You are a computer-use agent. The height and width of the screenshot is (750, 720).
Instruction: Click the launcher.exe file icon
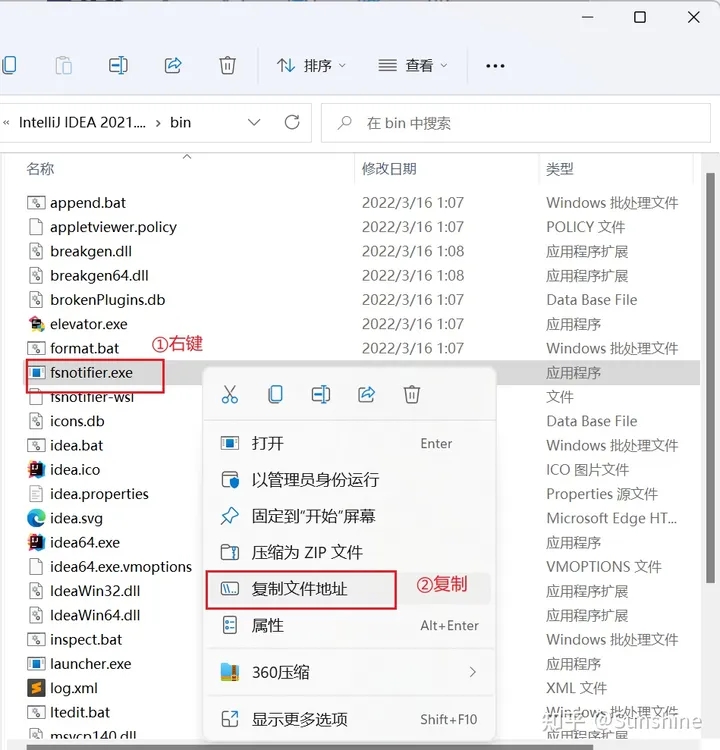coord(36,664)
